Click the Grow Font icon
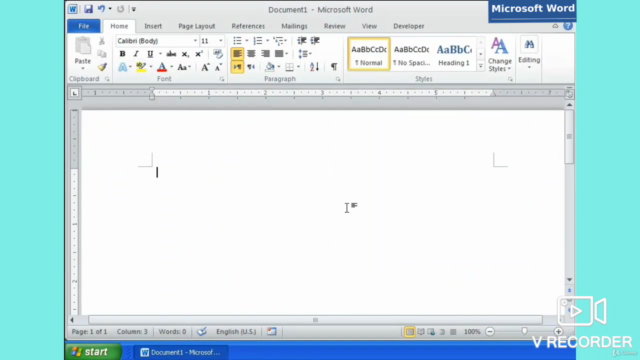 pyautogui.click(x=205, y=67)
